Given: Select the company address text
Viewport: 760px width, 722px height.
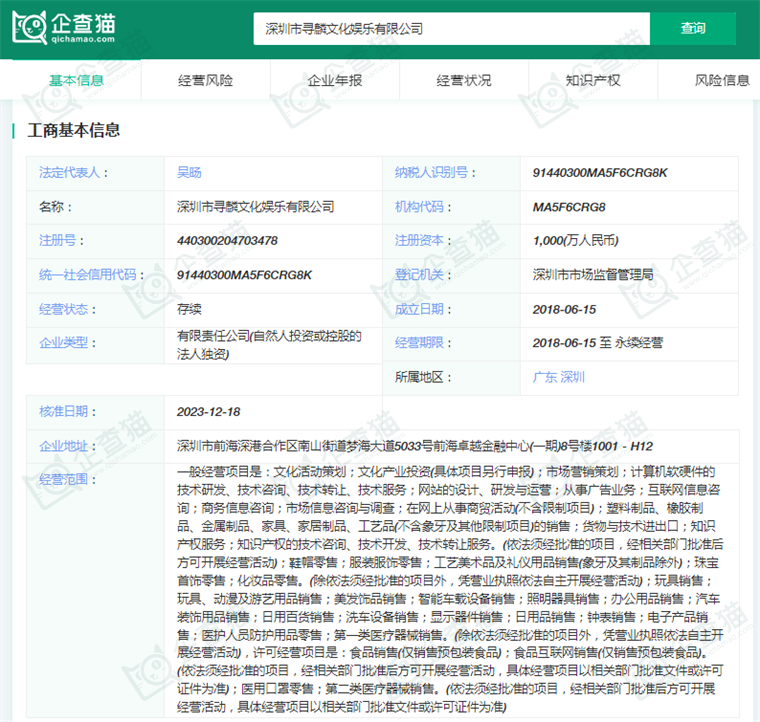Looking at the screenshot, I should pyautogui.click(x=415, y=446).
